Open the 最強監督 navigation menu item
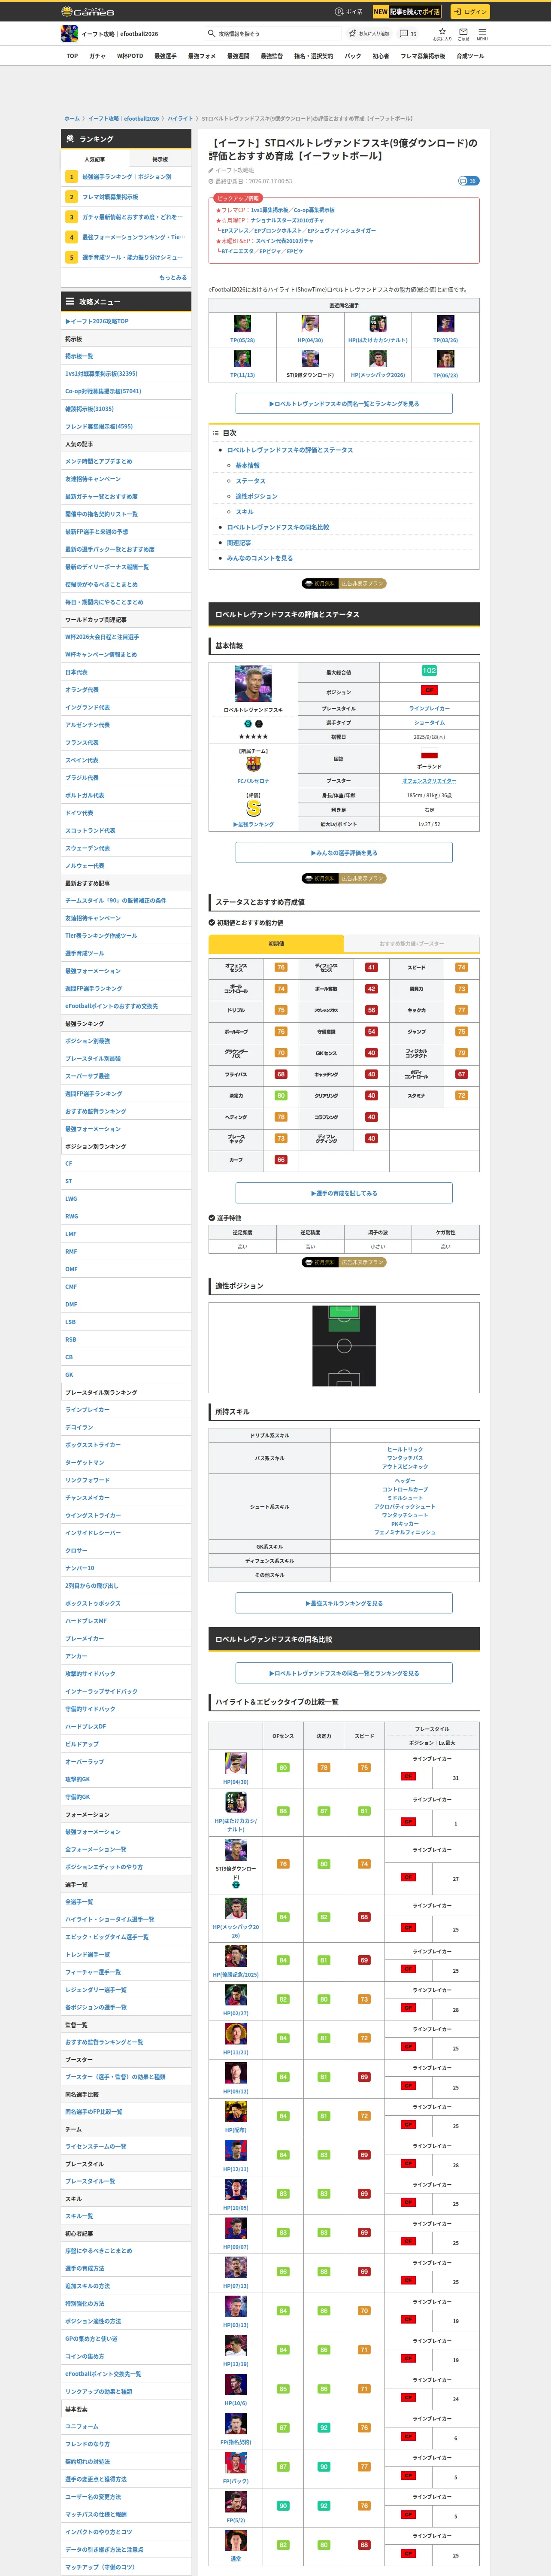 (x=271, y=56)
